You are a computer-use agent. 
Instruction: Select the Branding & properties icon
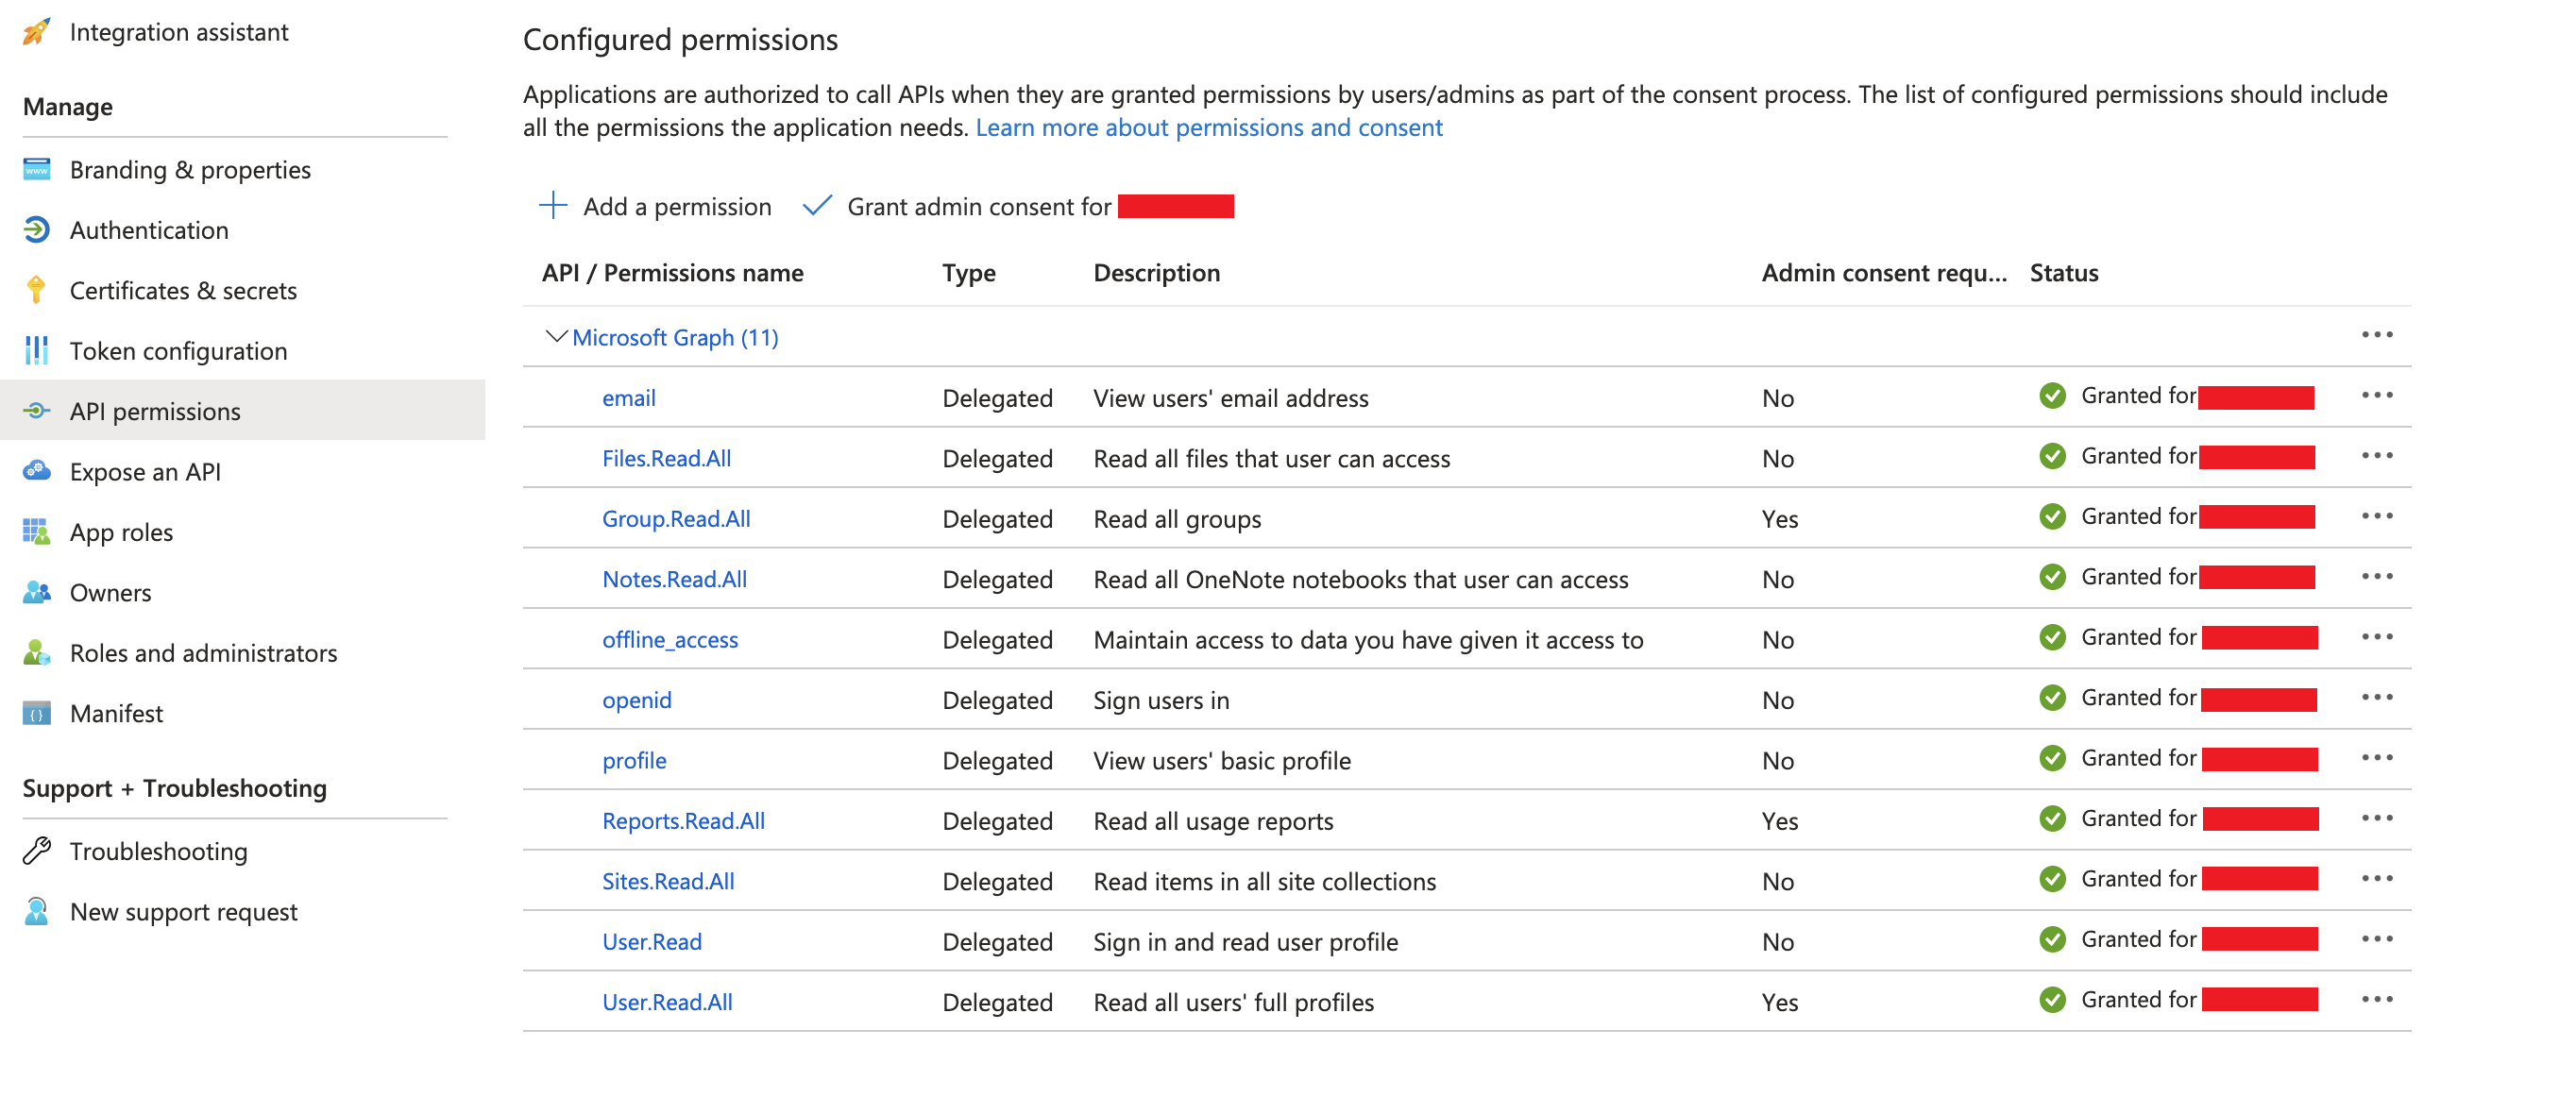36,169
